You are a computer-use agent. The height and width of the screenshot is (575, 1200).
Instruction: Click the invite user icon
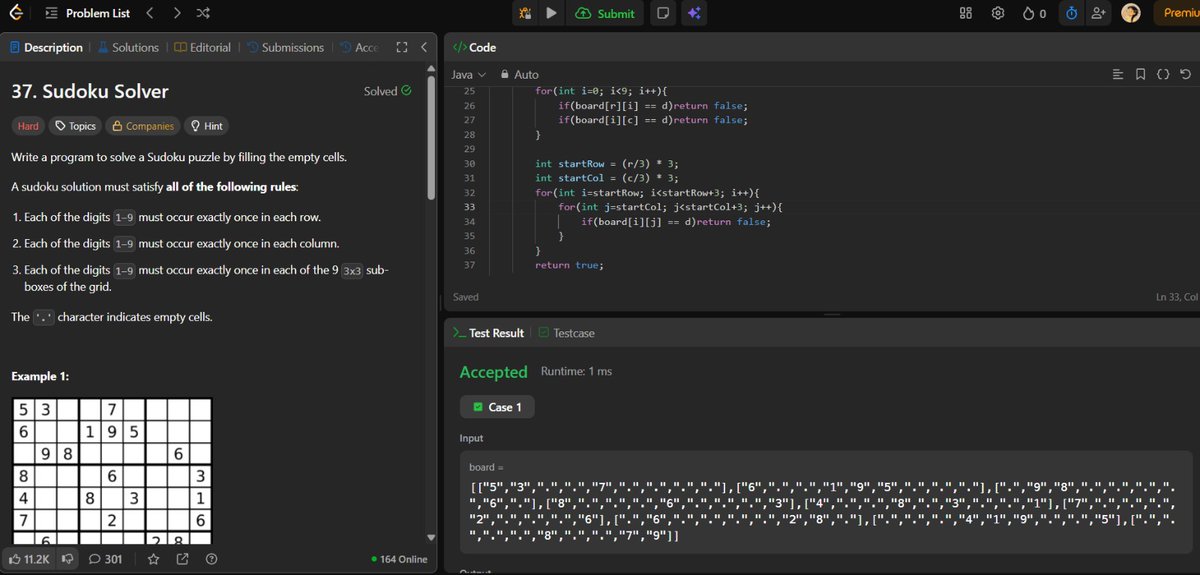coord(1099,13)
